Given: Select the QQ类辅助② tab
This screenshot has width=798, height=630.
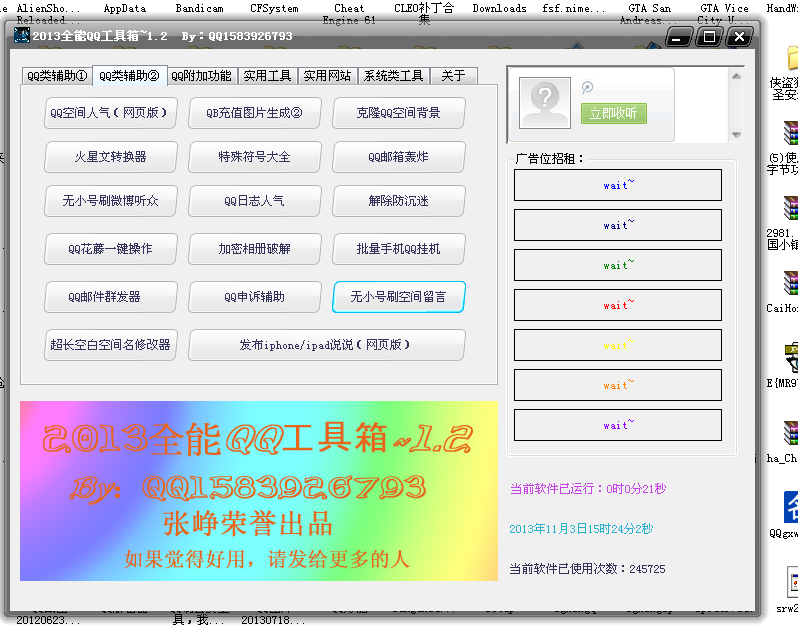Looking at the screenshot, I should 129,75.
